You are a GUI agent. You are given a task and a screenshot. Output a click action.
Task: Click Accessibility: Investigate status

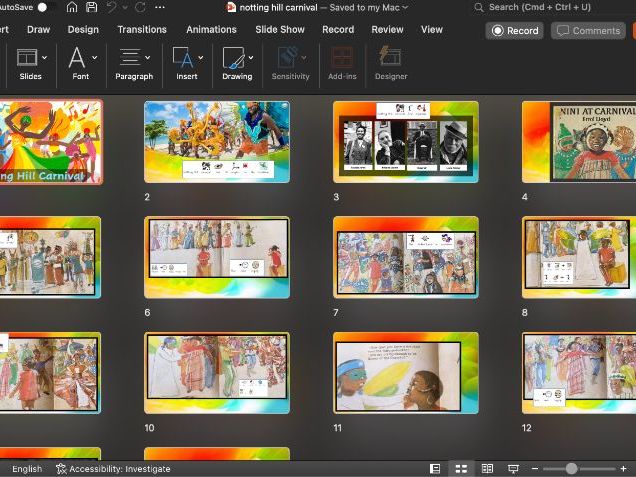113,469
